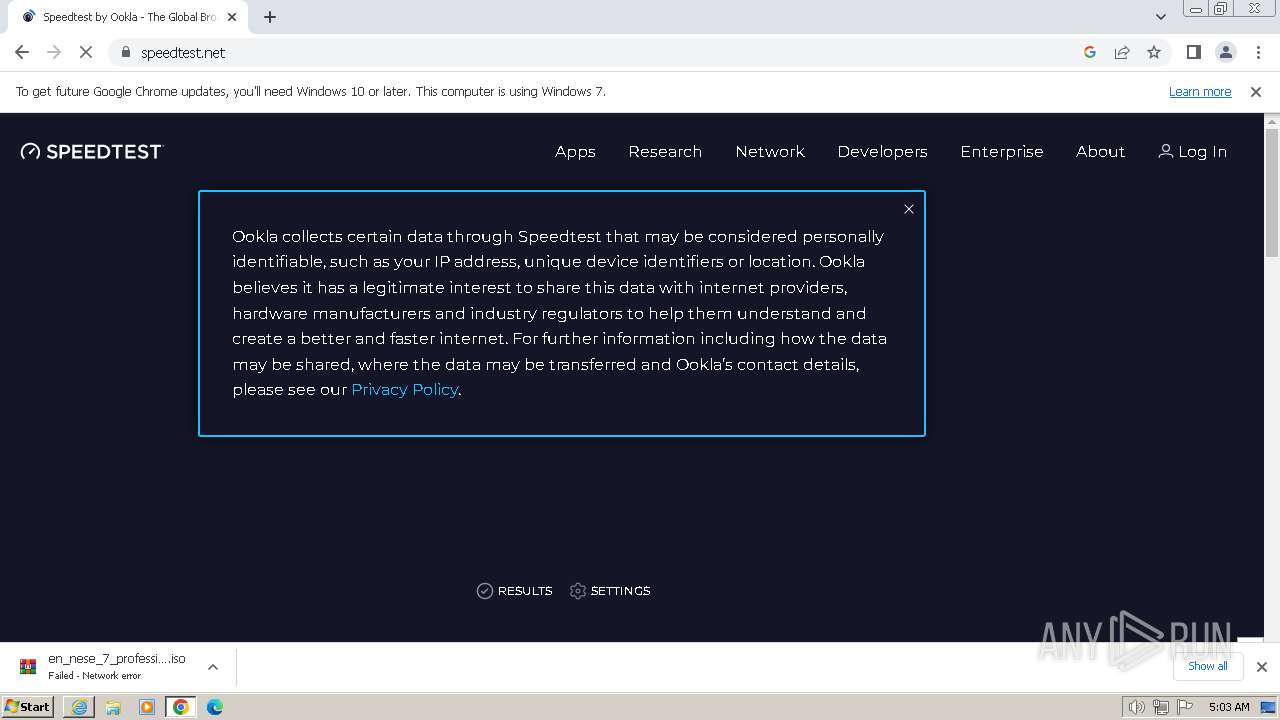Viewport: 1280px width, 720px height.
Task: Stop loading the page
Action: [86, 52]
